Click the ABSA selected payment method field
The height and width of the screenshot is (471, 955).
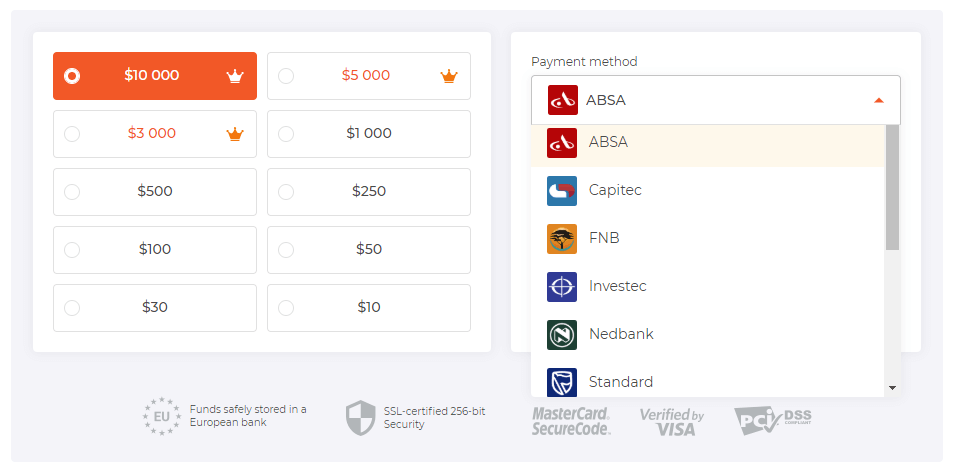[x=716, y=100]
